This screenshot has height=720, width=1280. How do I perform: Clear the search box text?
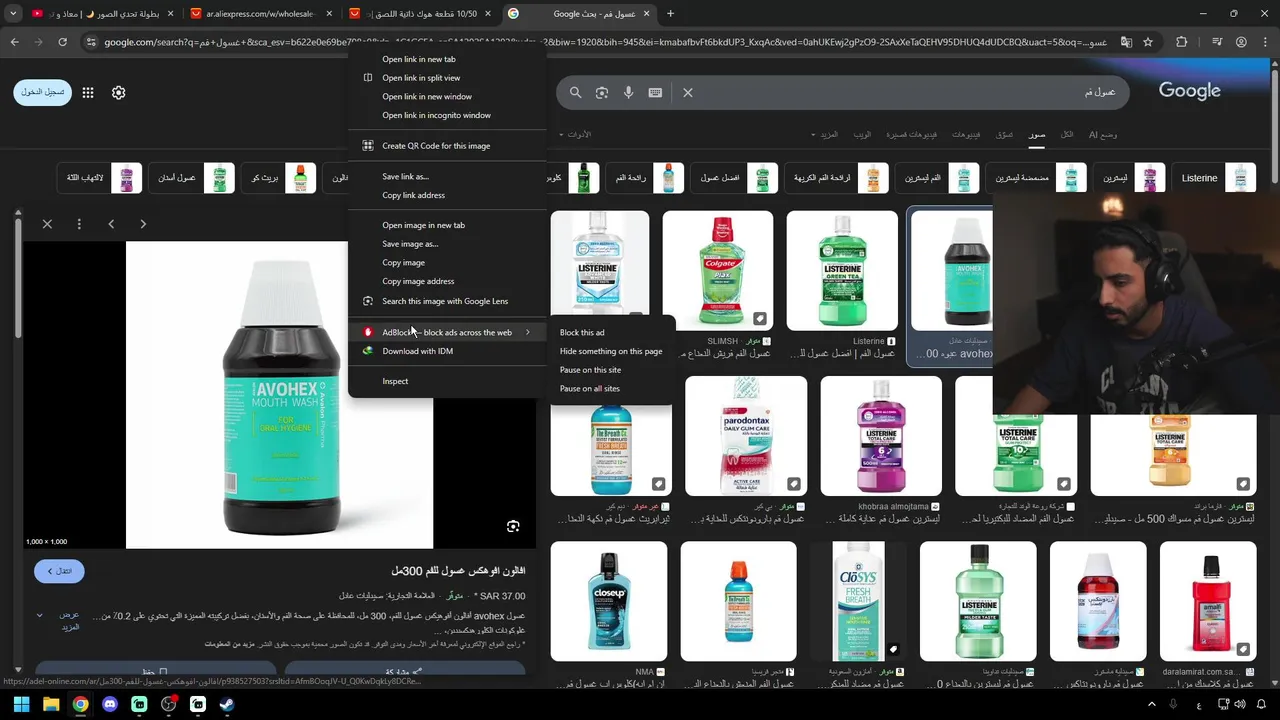click(688, 92)
